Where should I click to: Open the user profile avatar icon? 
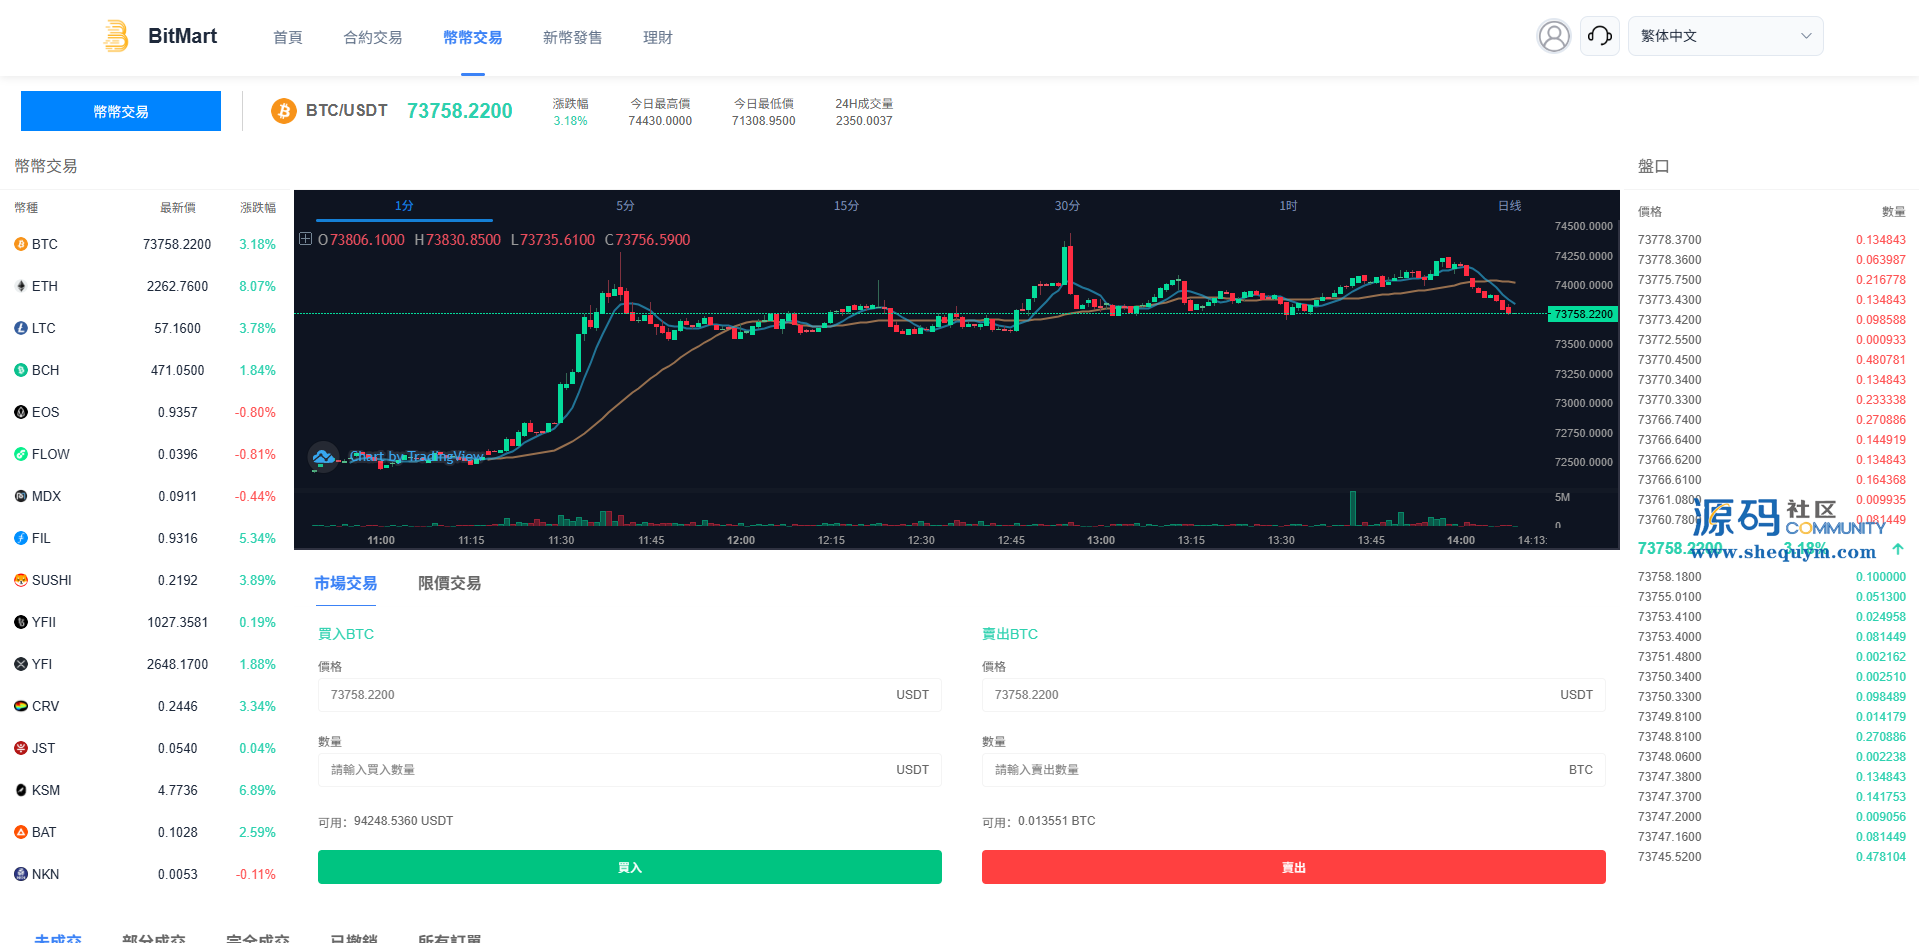[1553, 37]
